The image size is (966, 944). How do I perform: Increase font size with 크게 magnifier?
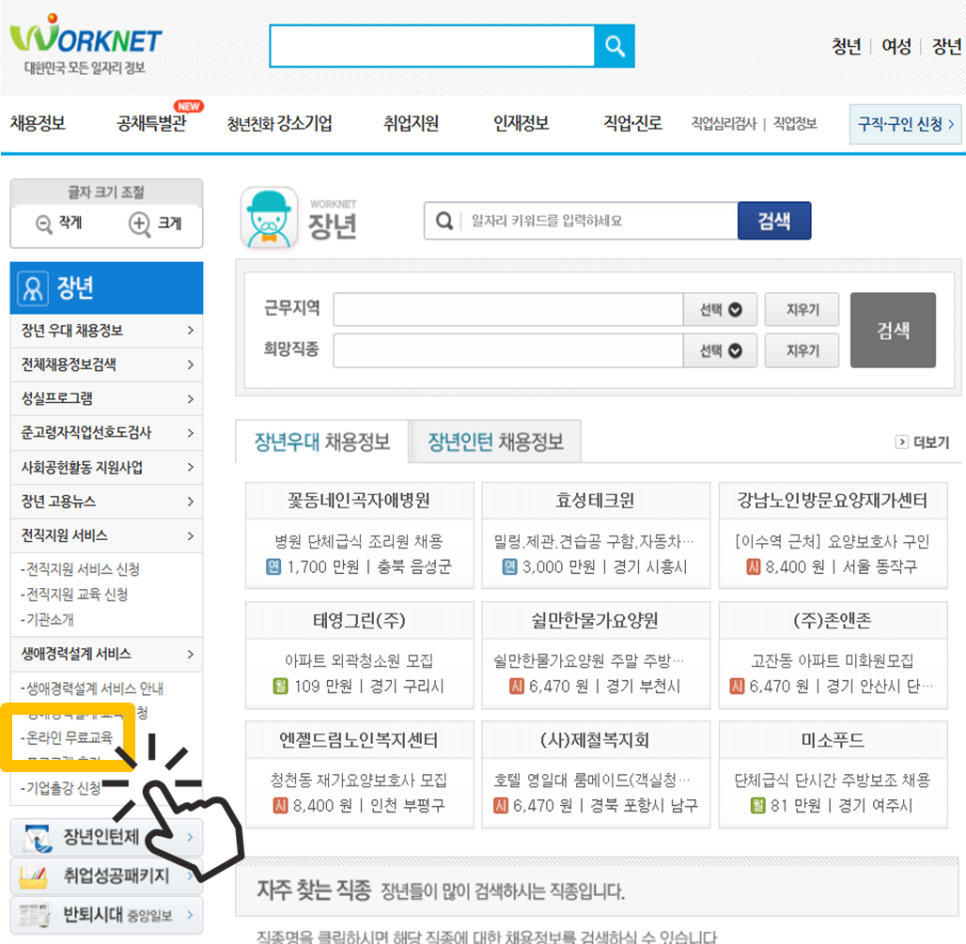pyautogui.click(x=139, y=224)
